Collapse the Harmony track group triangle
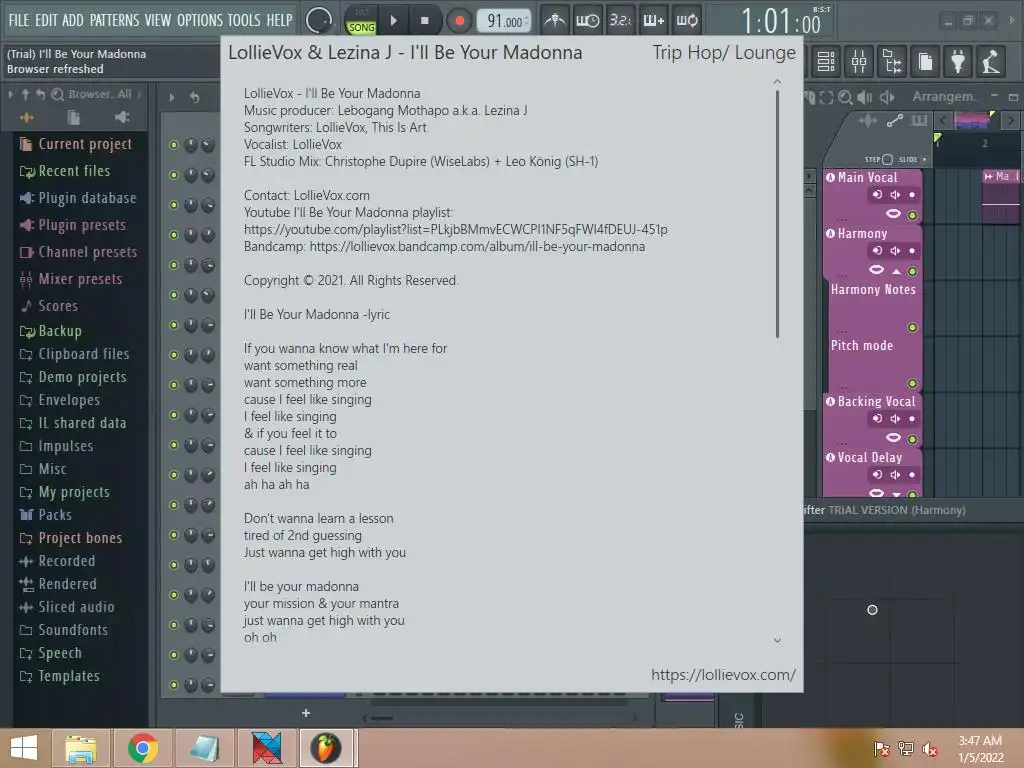 897,271
